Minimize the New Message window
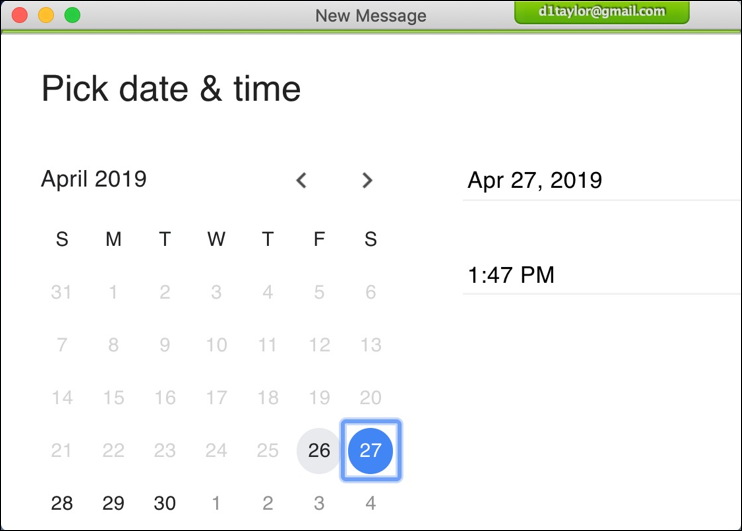The height and width of the screenshot is (531, 742). [45, 15]
